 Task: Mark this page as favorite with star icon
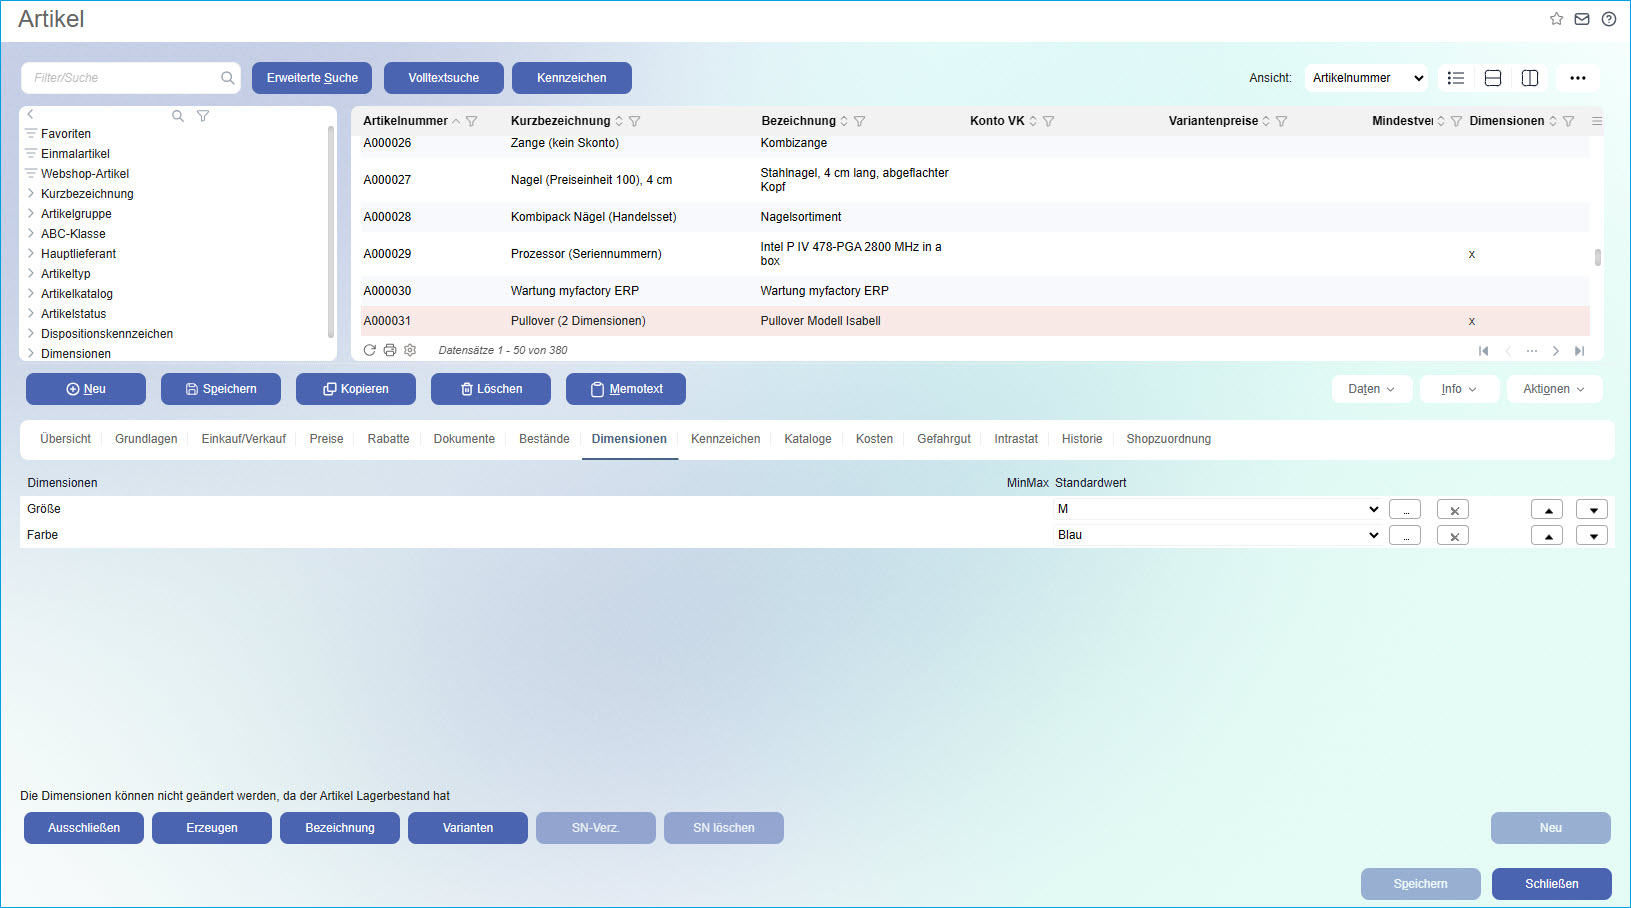[1556, 19]
